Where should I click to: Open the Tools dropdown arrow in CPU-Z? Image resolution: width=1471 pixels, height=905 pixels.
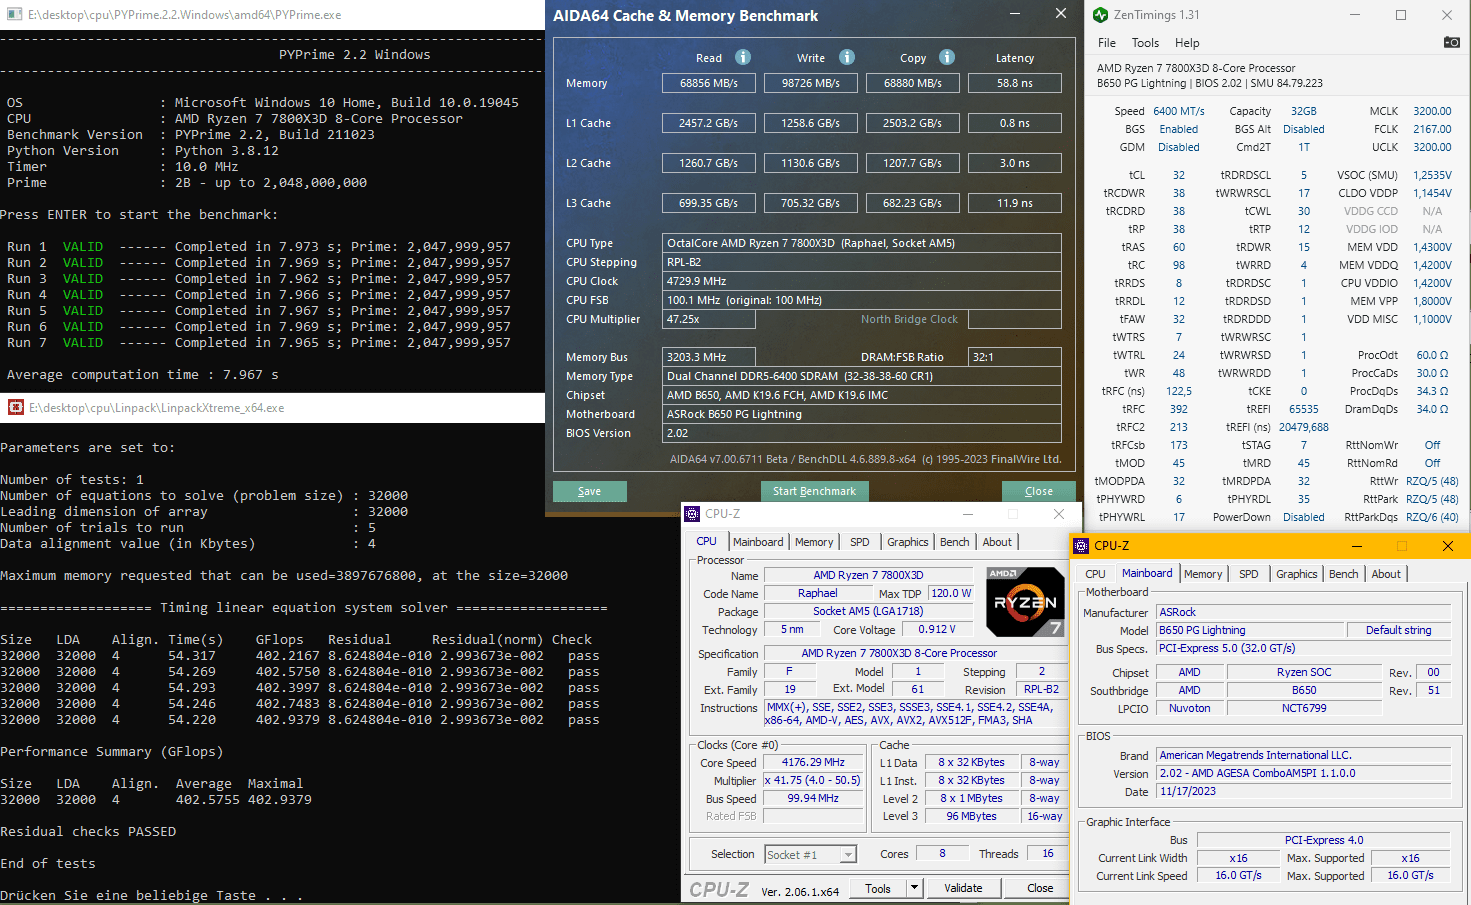(x=913, y=888)
